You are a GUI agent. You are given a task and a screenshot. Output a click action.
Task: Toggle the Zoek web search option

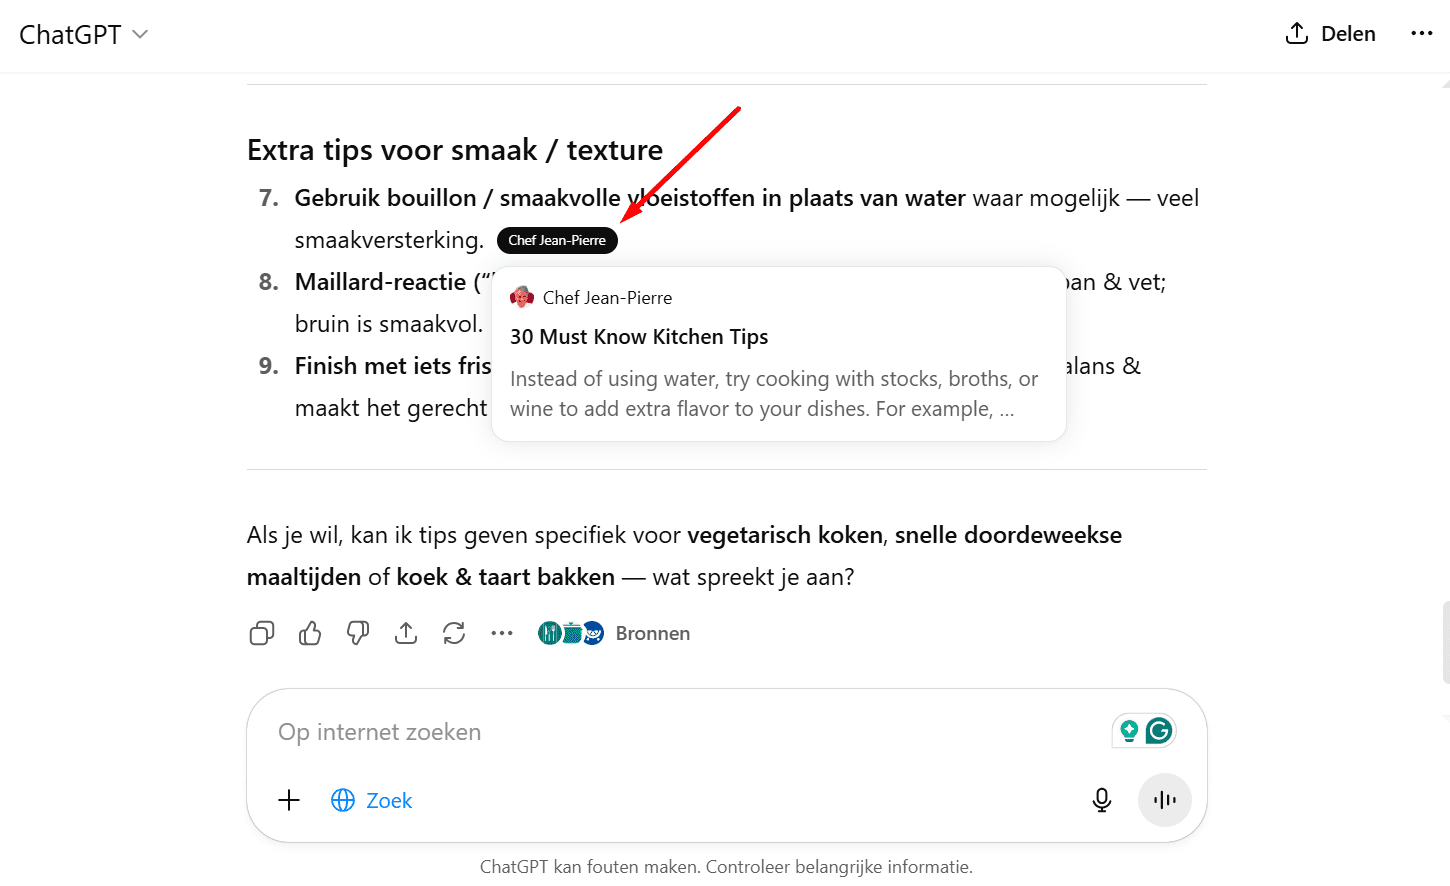tap(372, 800)
